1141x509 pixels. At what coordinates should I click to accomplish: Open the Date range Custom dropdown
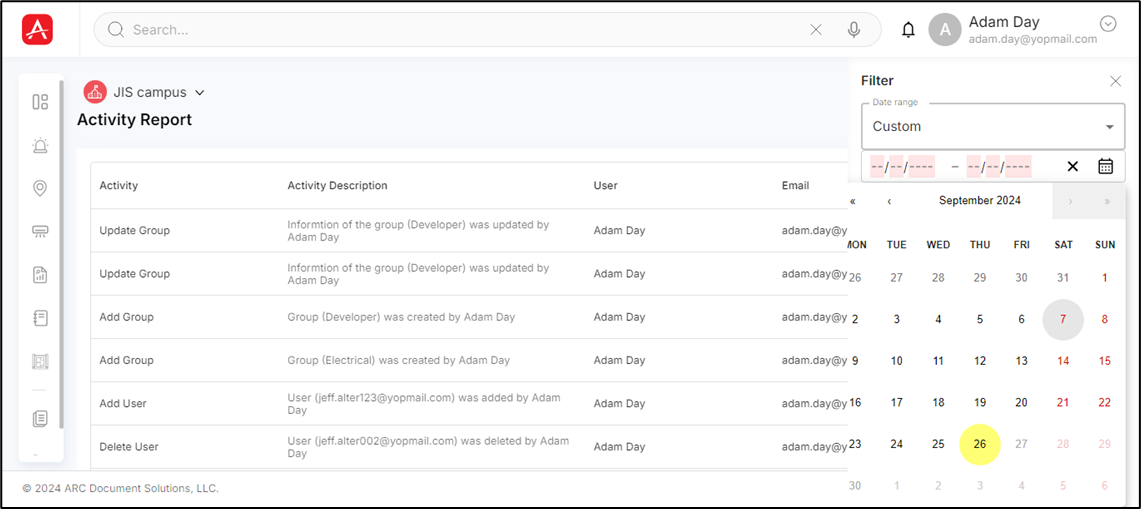[992, 127]
